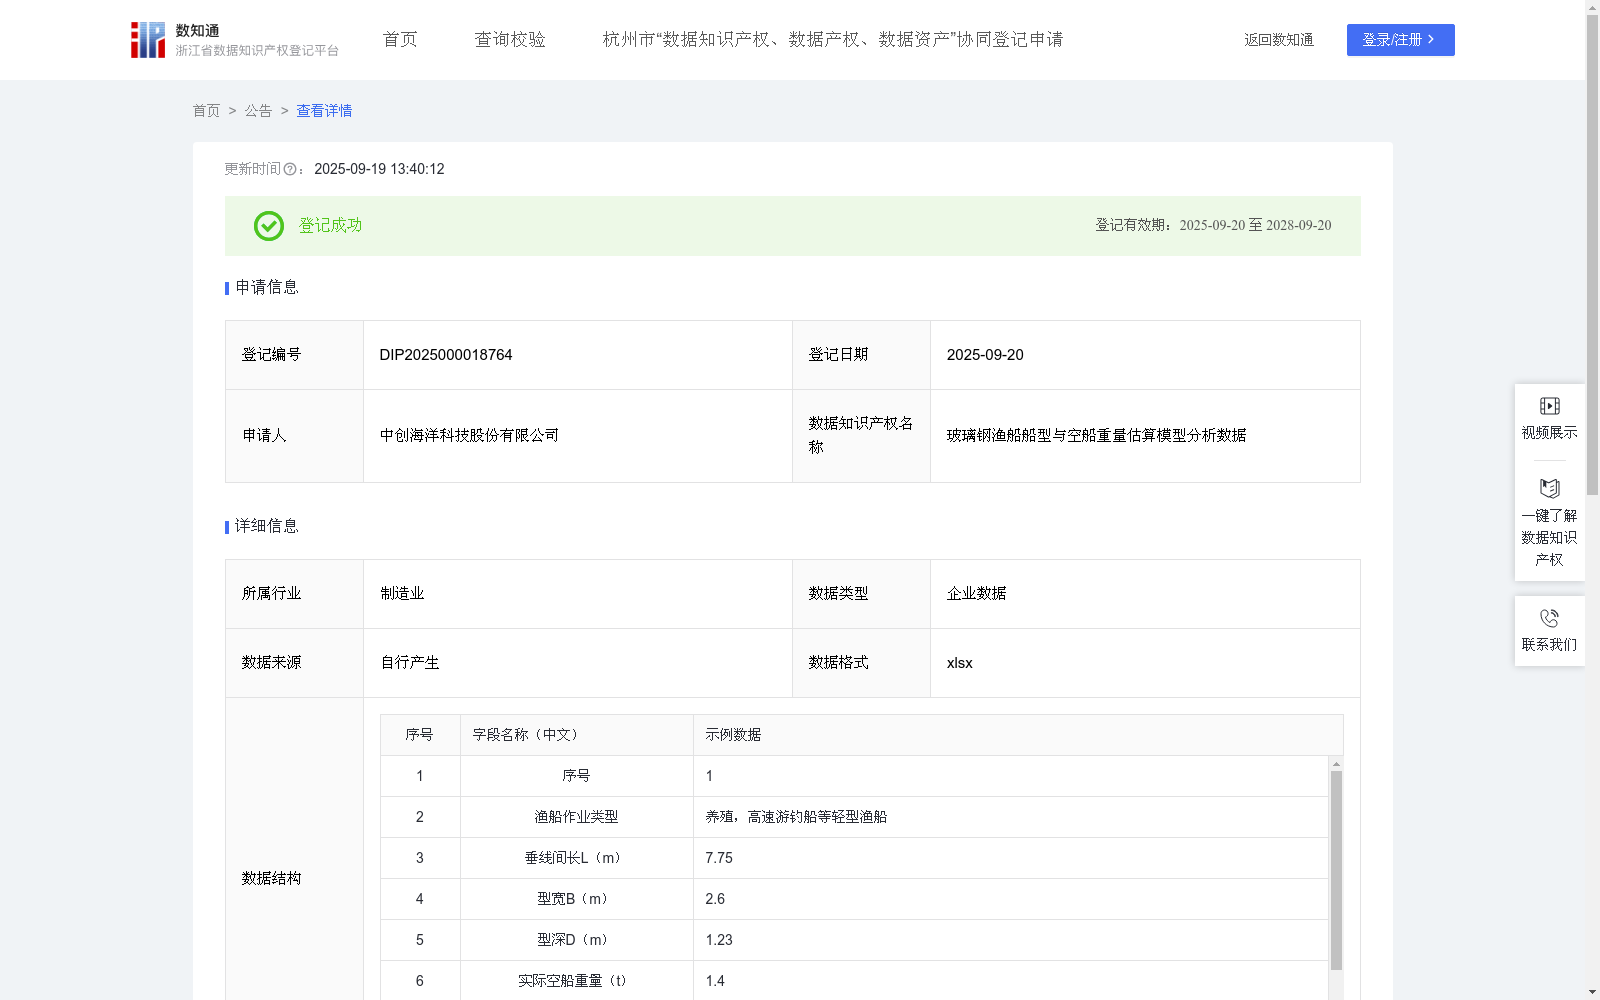Click the green 登记成功 checkmark icon
1600x1000 pixels.
click(x=268, y=226)
